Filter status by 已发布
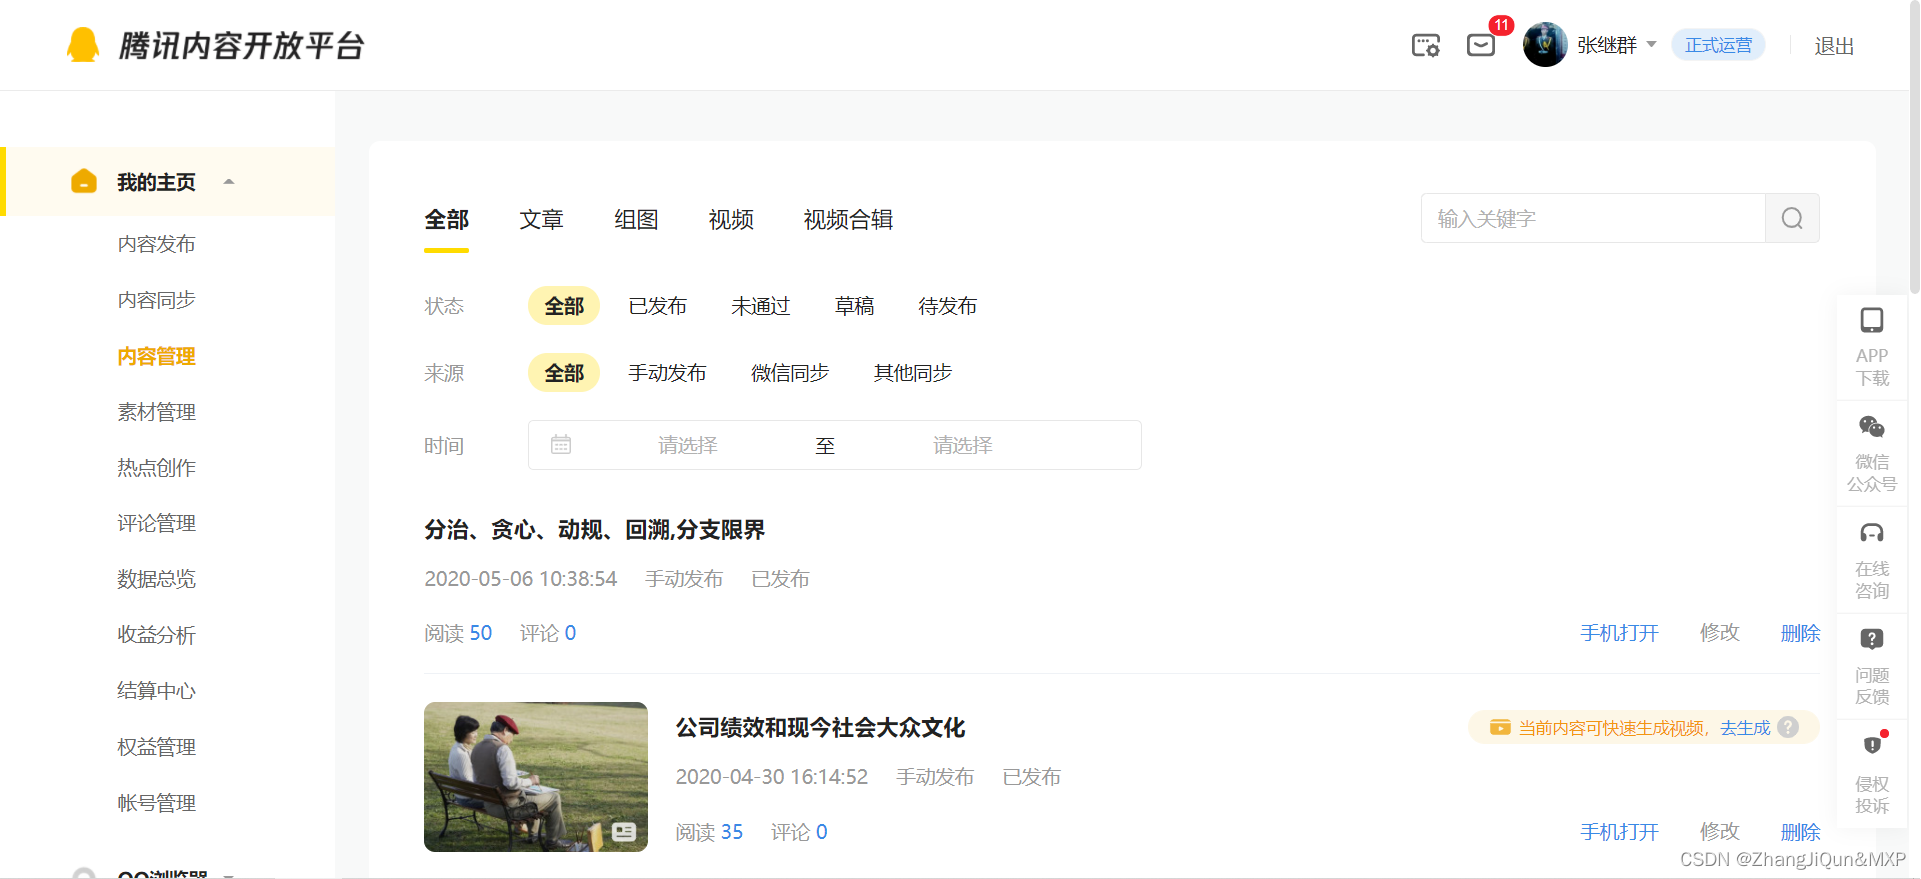Viewport: 1921px width, 879px height. (657, 306)
